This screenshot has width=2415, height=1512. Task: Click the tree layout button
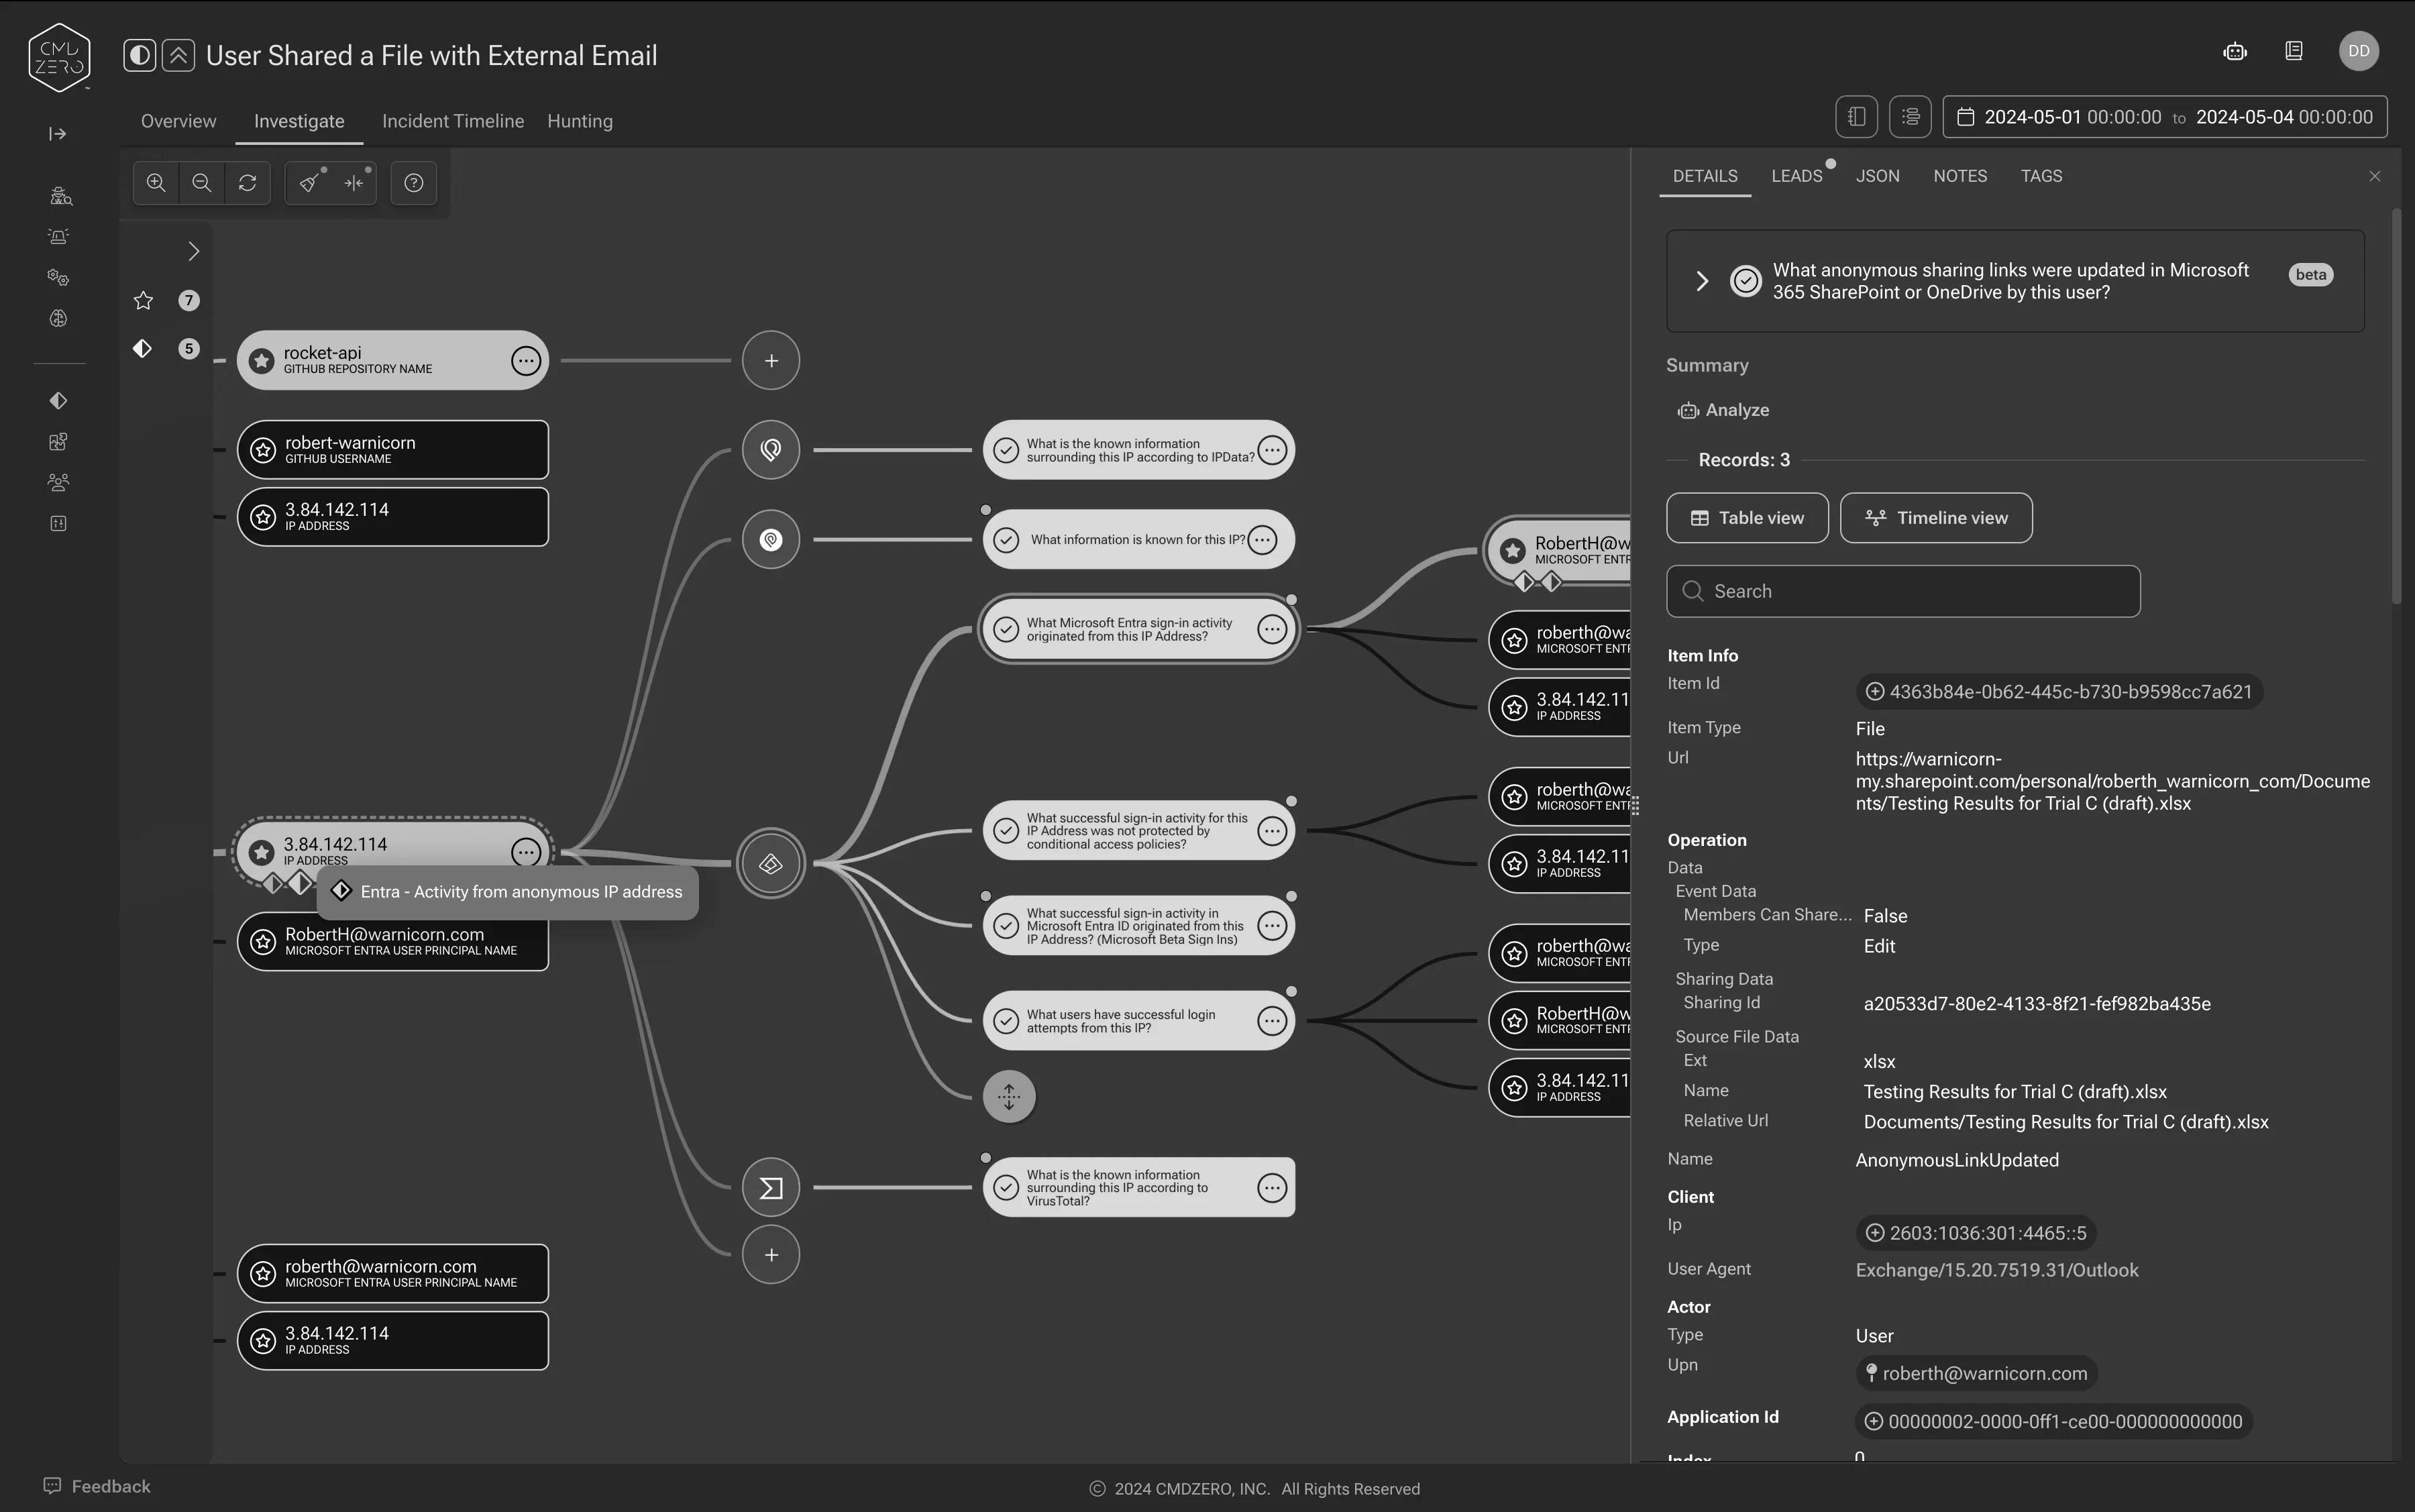1911,117
